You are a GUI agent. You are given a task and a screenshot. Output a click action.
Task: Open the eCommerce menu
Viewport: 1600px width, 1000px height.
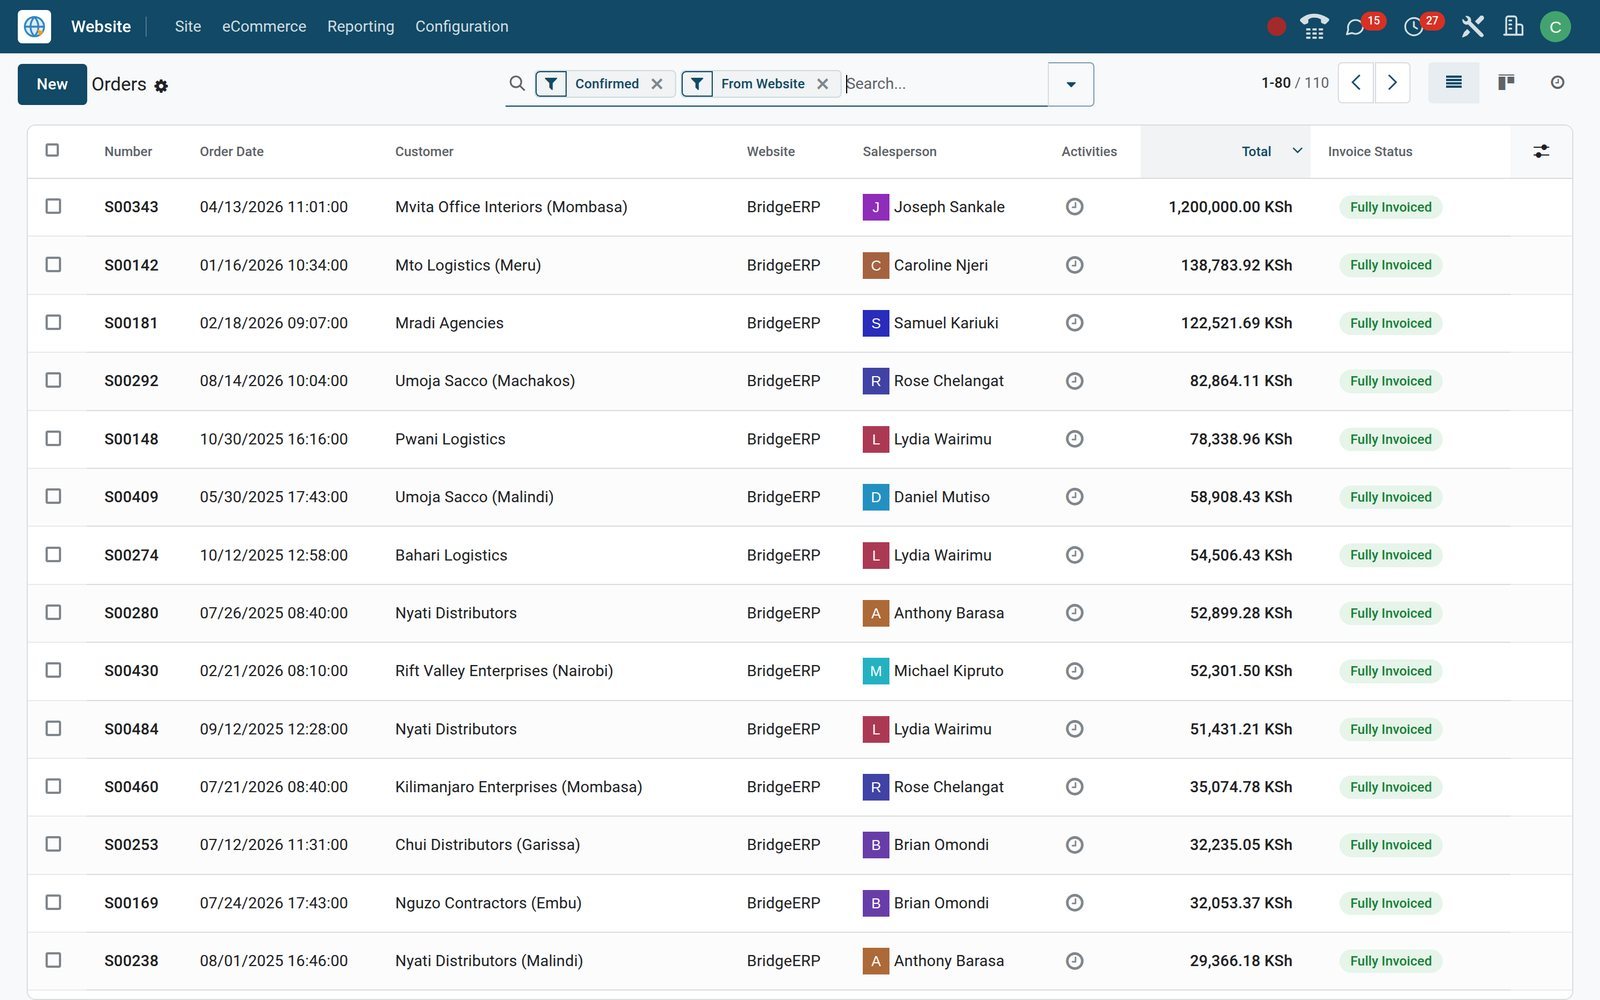264,27
